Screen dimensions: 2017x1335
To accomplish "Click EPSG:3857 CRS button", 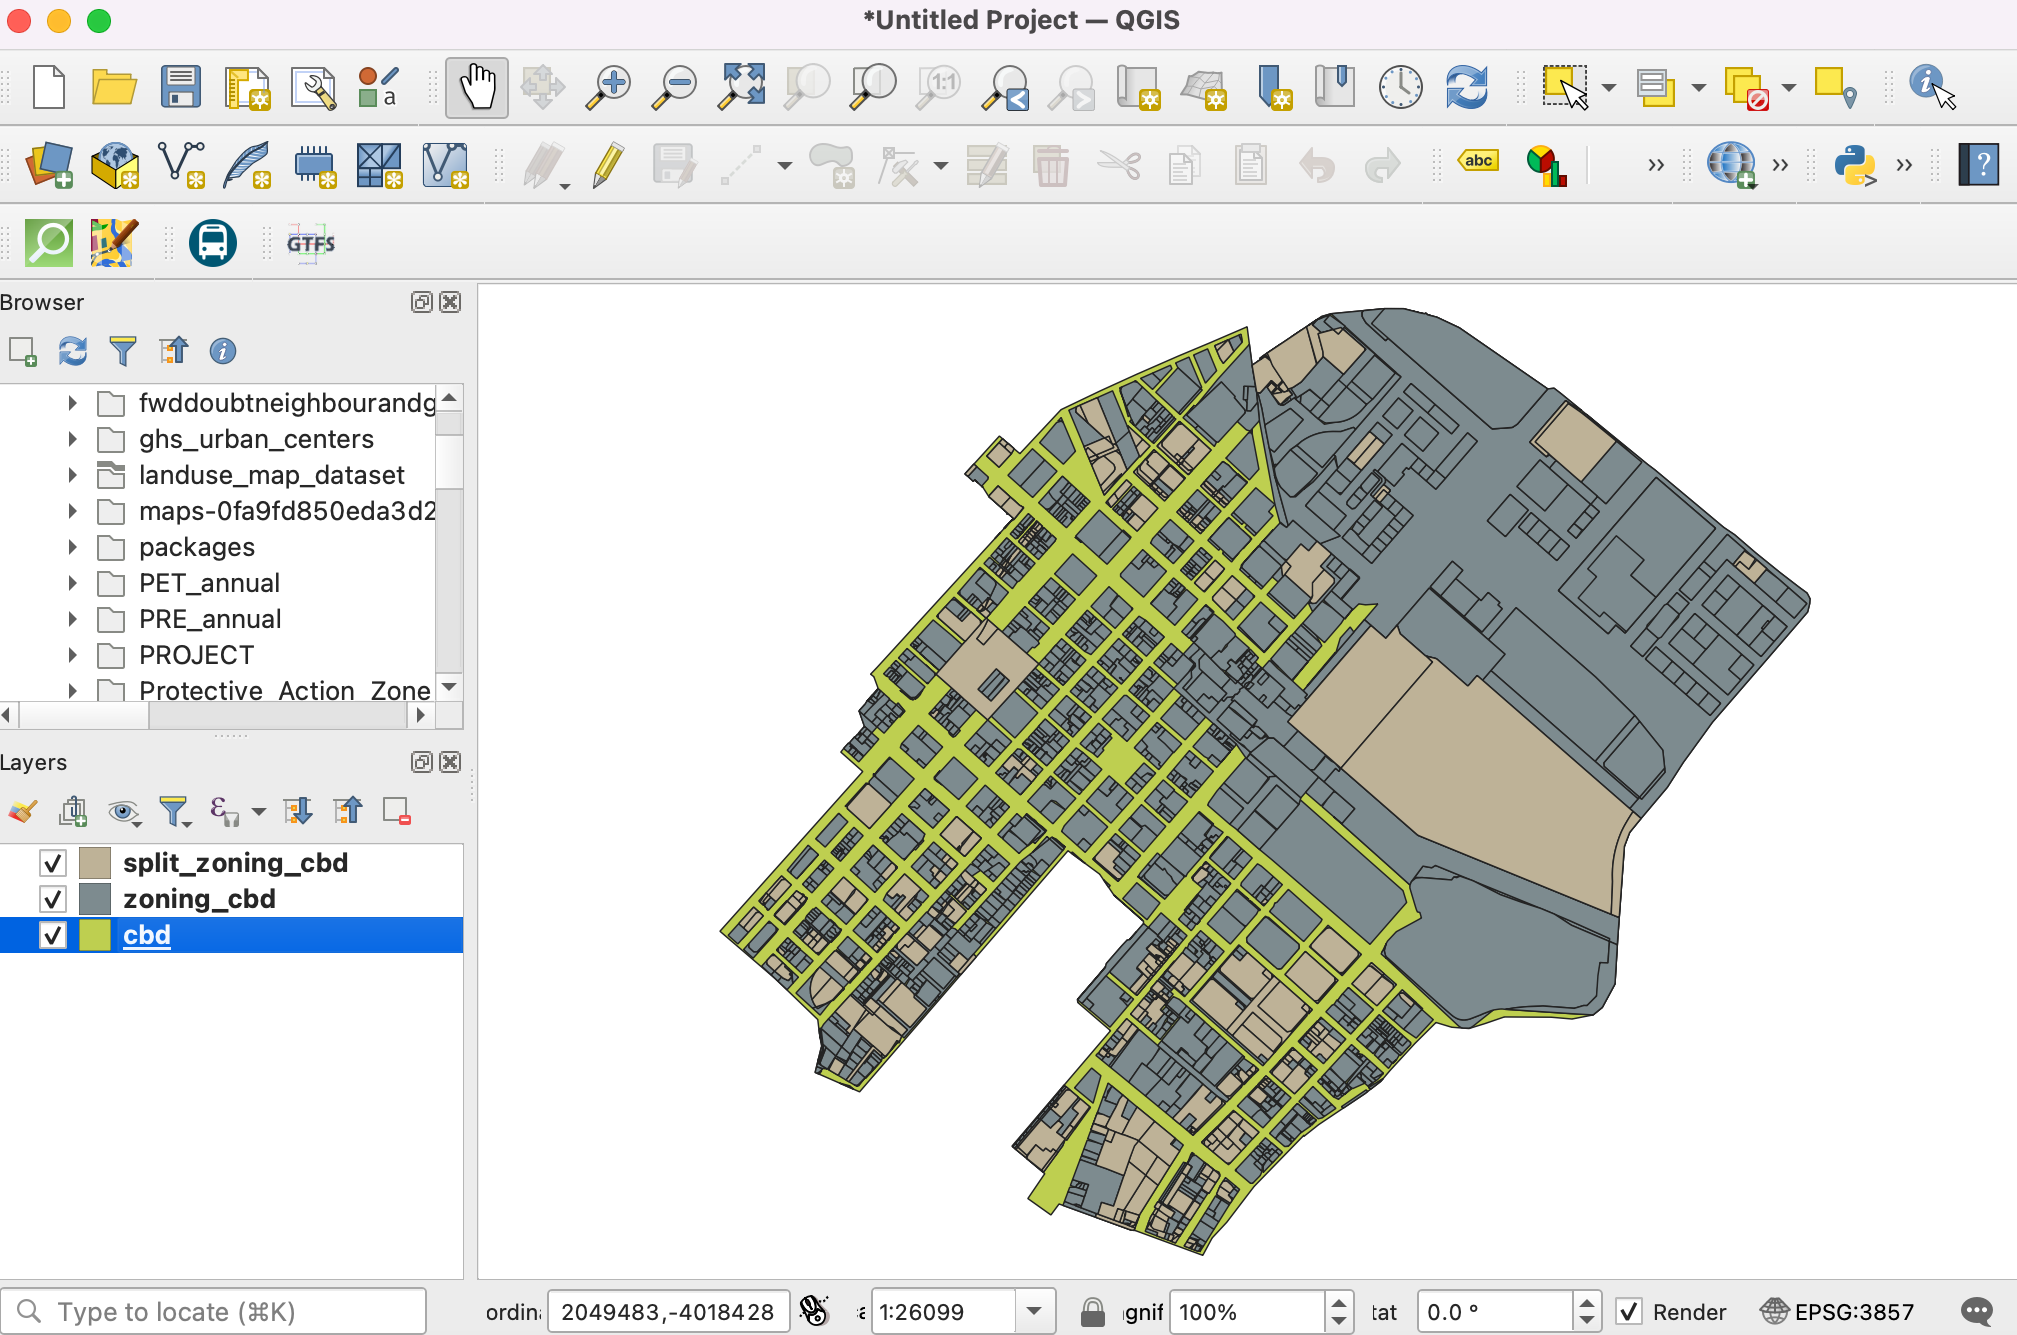I will click(1838, 1311).
